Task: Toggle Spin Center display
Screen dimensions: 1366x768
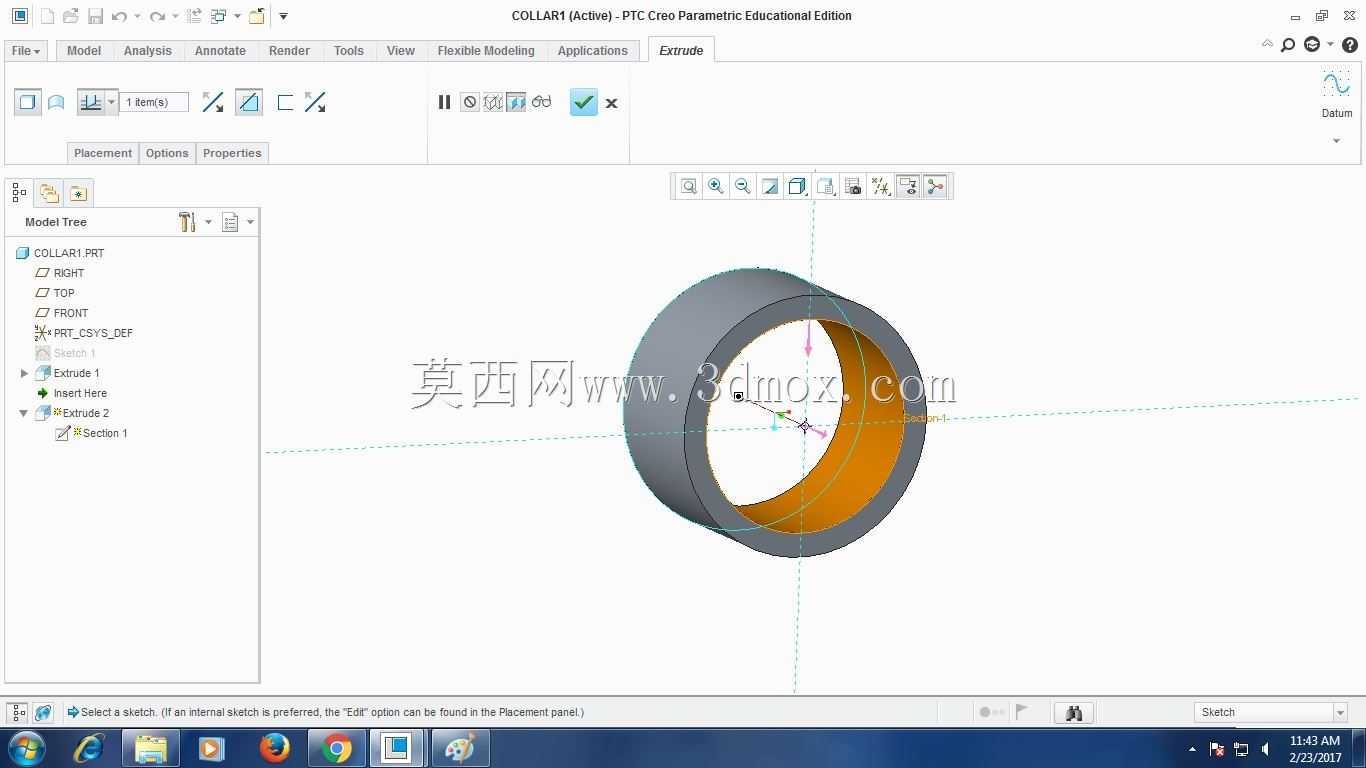Action: (936, 186)
